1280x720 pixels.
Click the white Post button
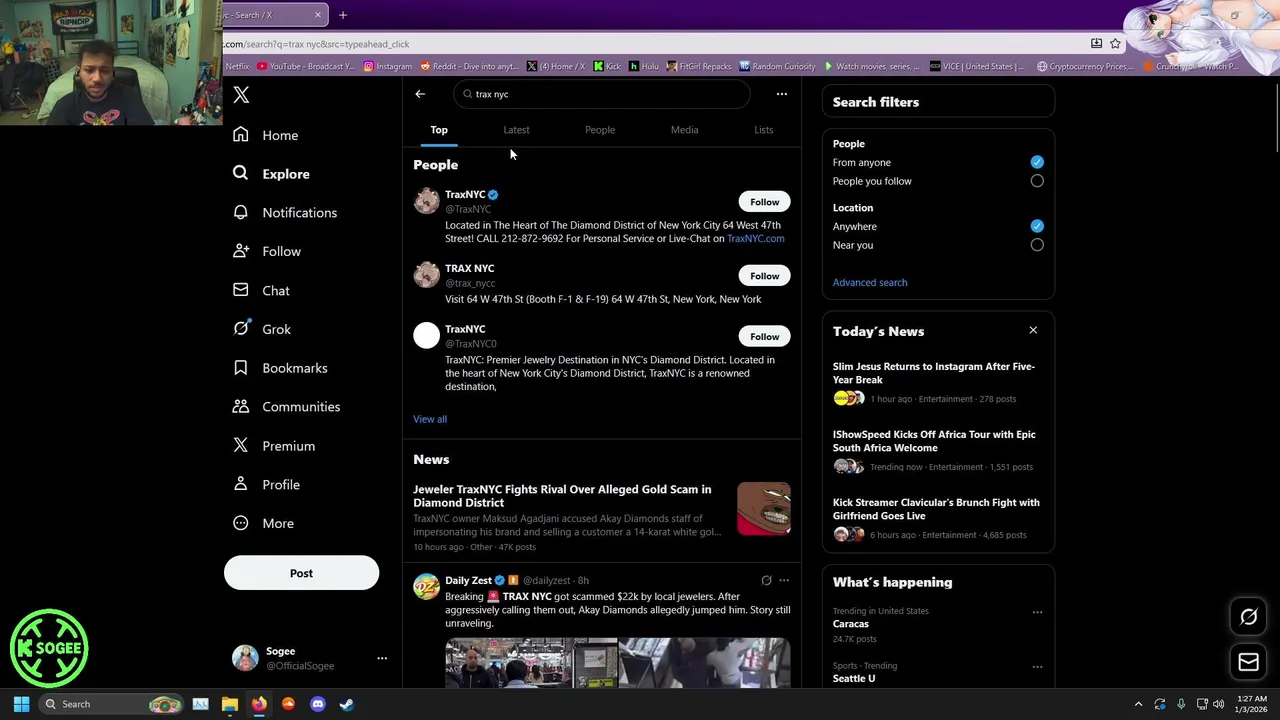tap(301, 573)
